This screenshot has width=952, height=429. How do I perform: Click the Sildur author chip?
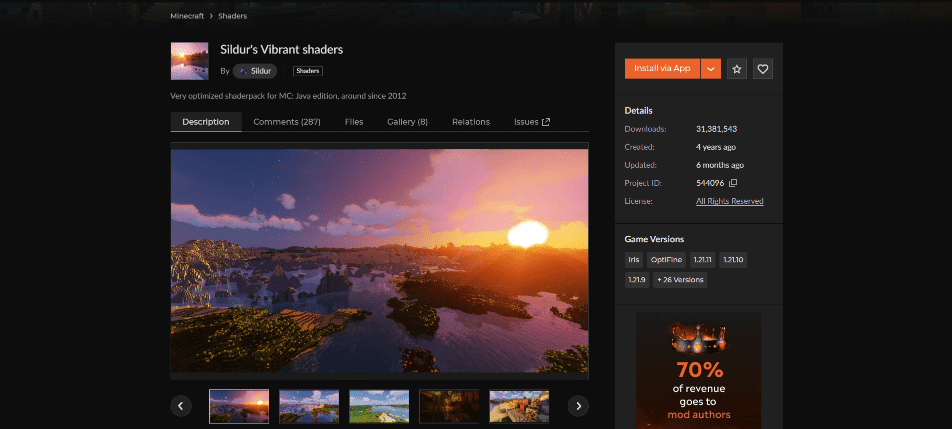(x=256, y=71)
